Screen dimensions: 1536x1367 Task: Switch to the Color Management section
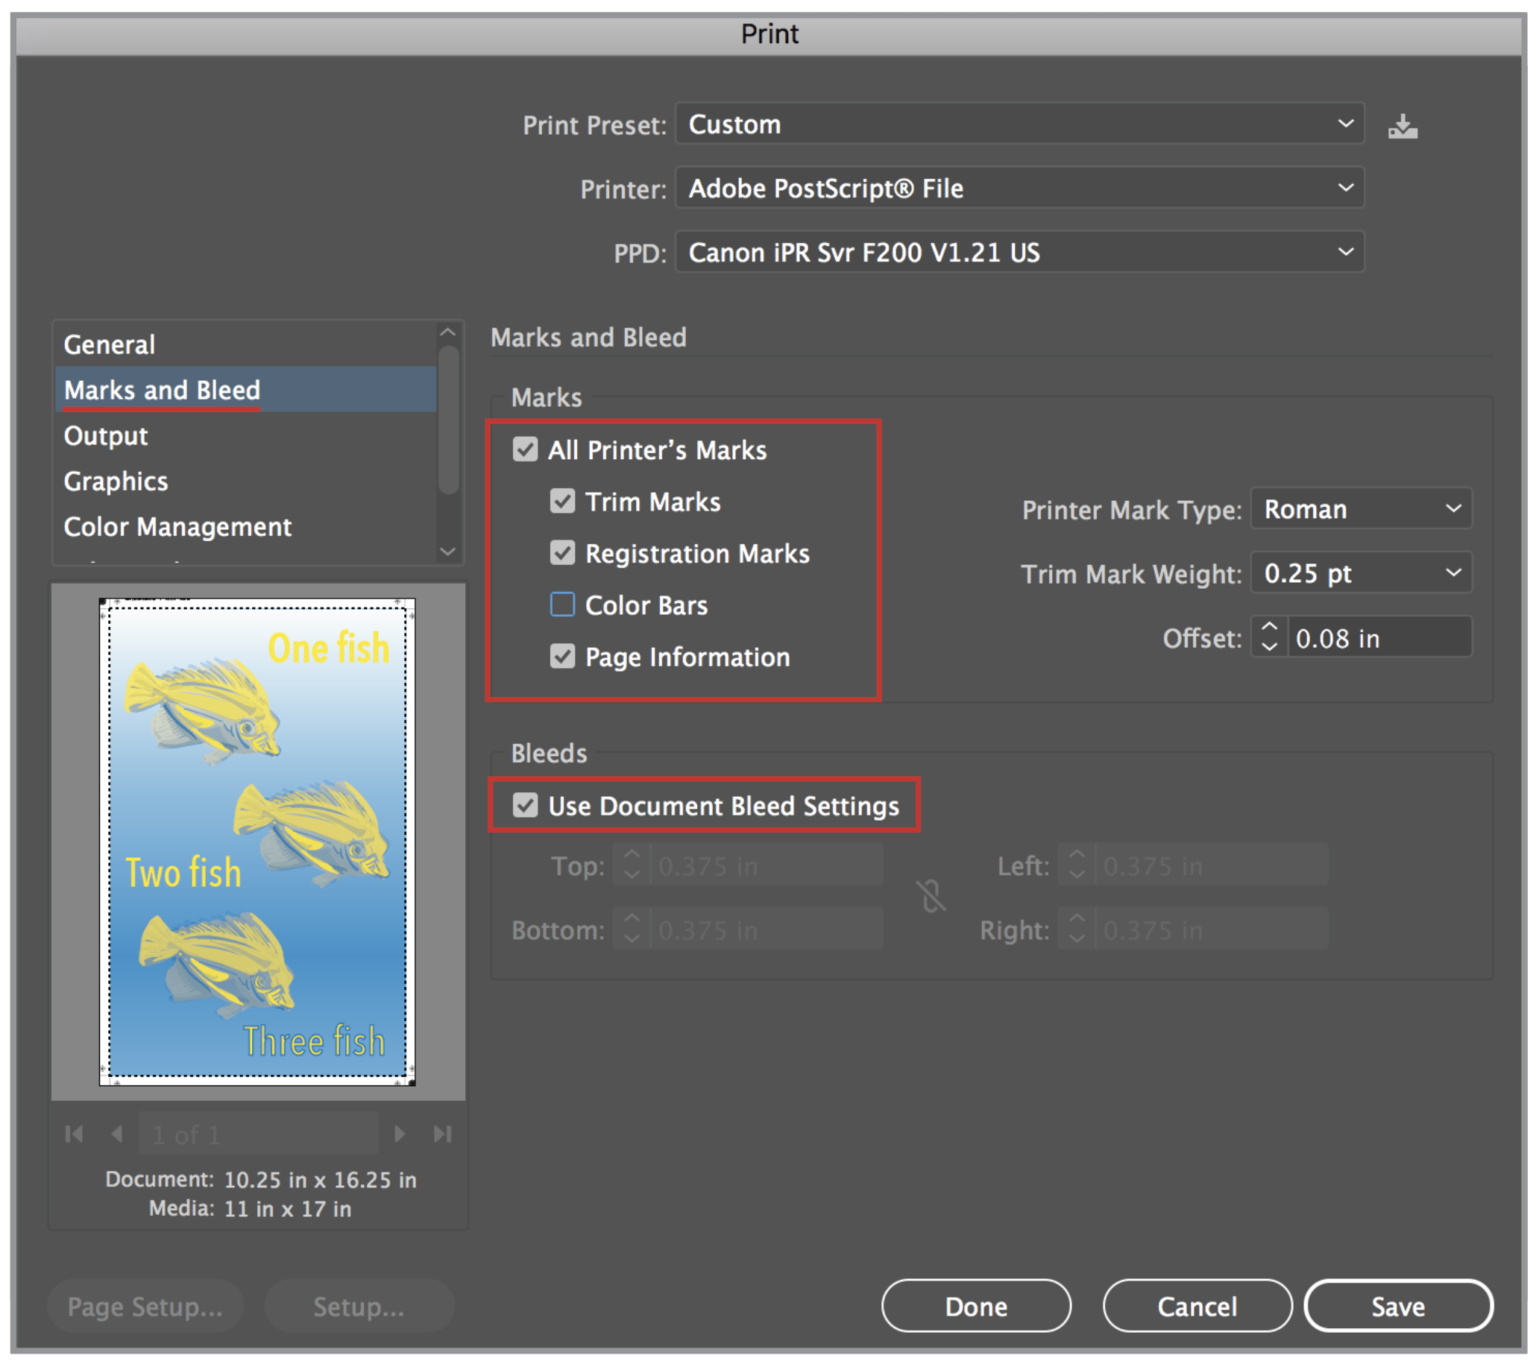177,526
